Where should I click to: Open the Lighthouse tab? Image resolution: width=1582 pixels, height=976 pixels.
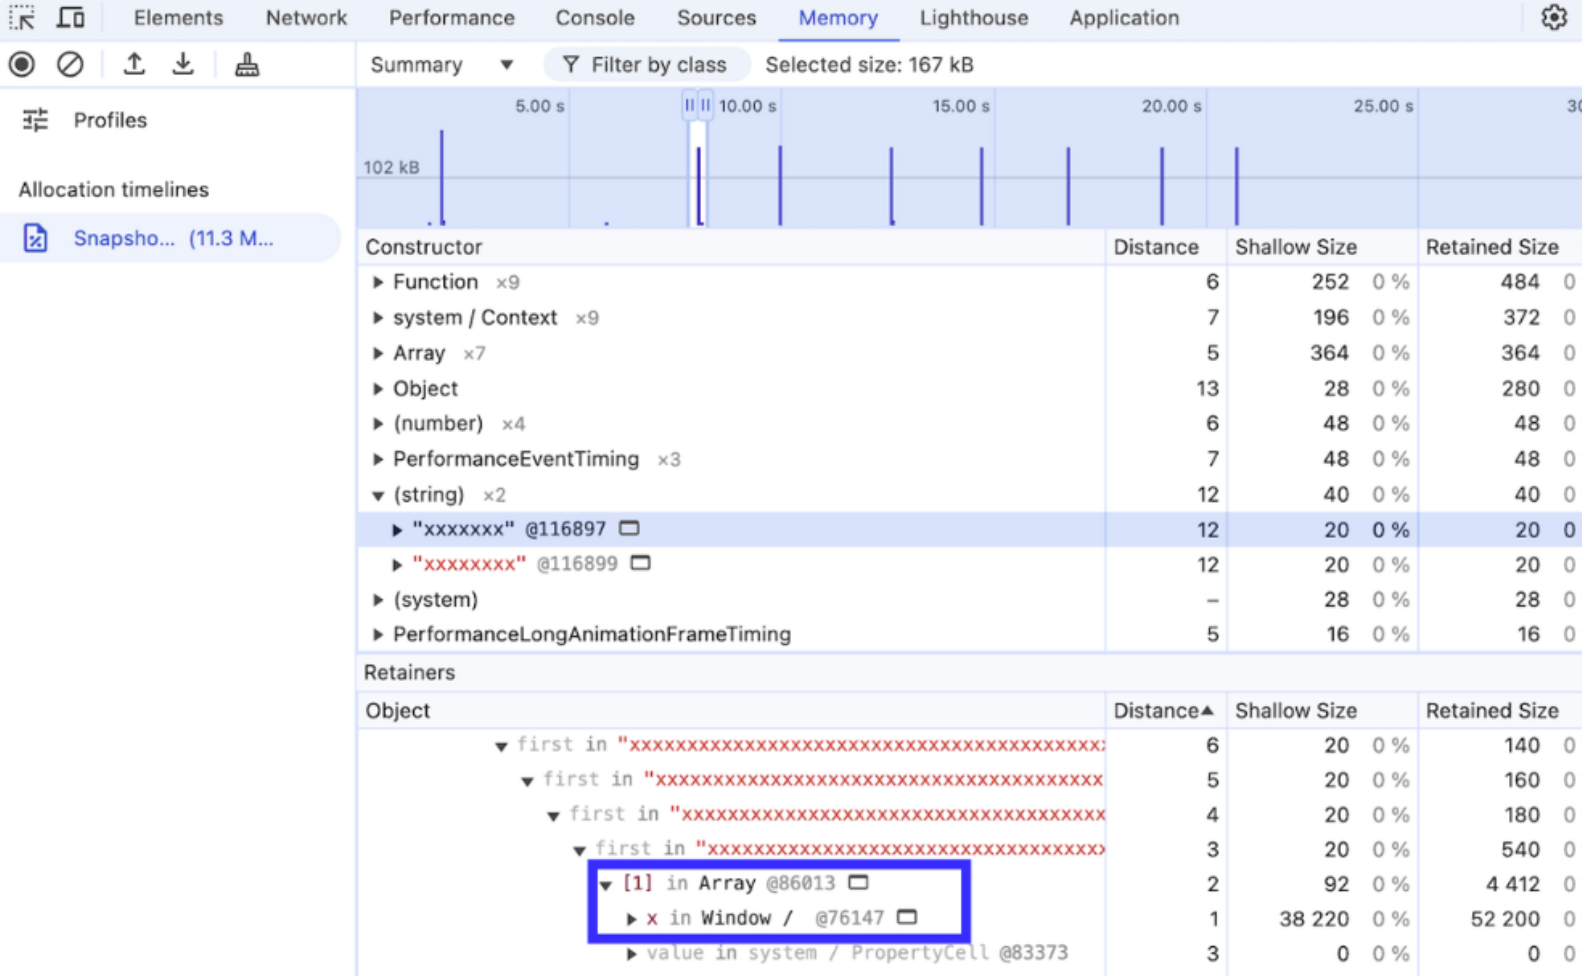click(974, 18)
